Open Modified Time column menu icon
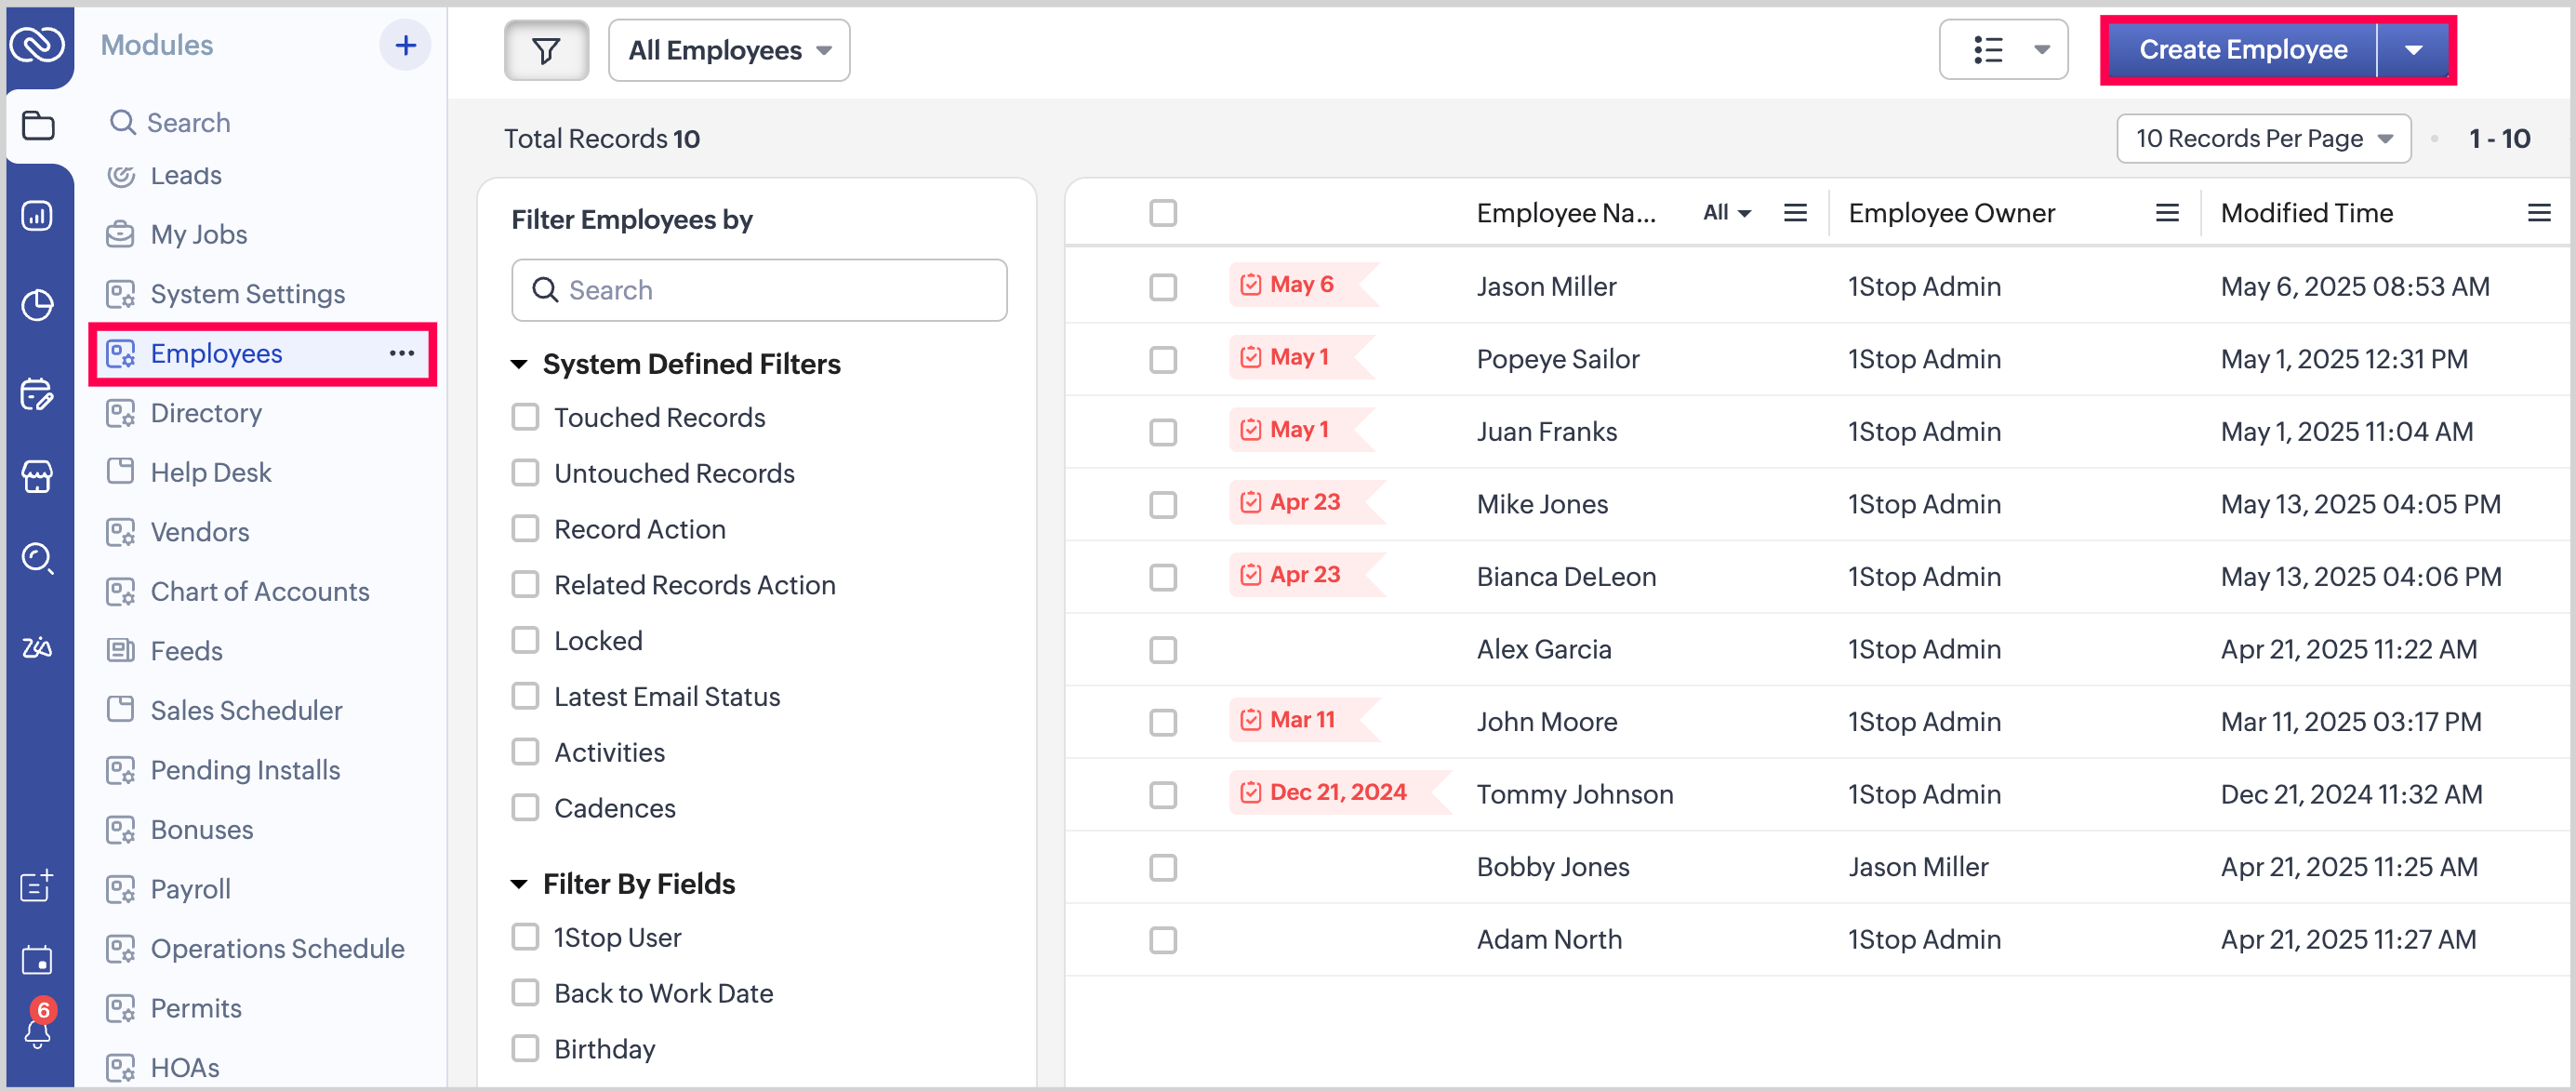Image resolution: width=2576 pixels, height=1091 pixels. (x=2538, y=213)
